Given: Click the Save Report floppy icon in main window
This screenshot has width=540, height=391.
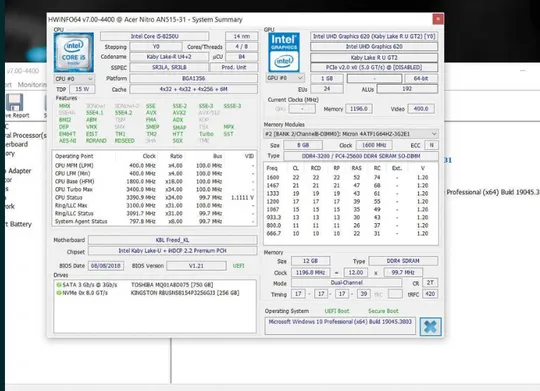Looking at the screenshot, I should [x=15, y=103].
